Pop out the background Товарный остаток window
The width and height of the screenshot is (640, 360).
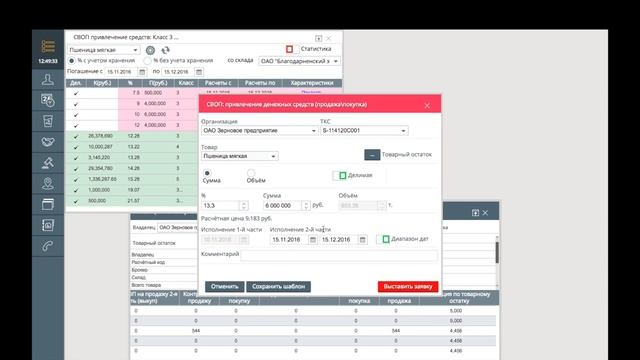pyautogui.click(x=475, y=213)
